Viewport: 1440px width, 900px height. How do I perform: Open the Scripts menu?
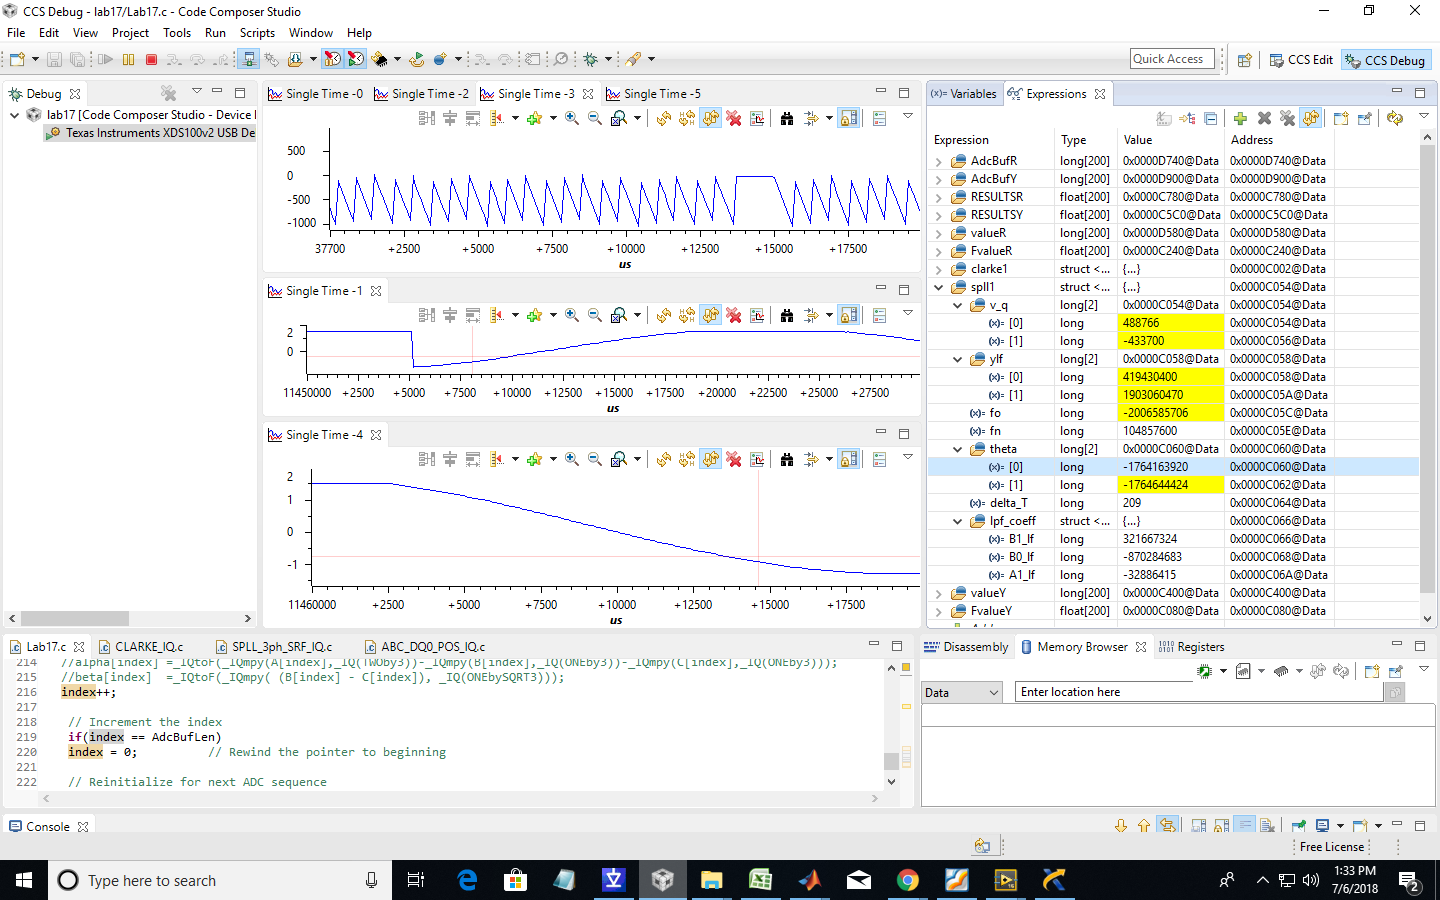[257, 33]
